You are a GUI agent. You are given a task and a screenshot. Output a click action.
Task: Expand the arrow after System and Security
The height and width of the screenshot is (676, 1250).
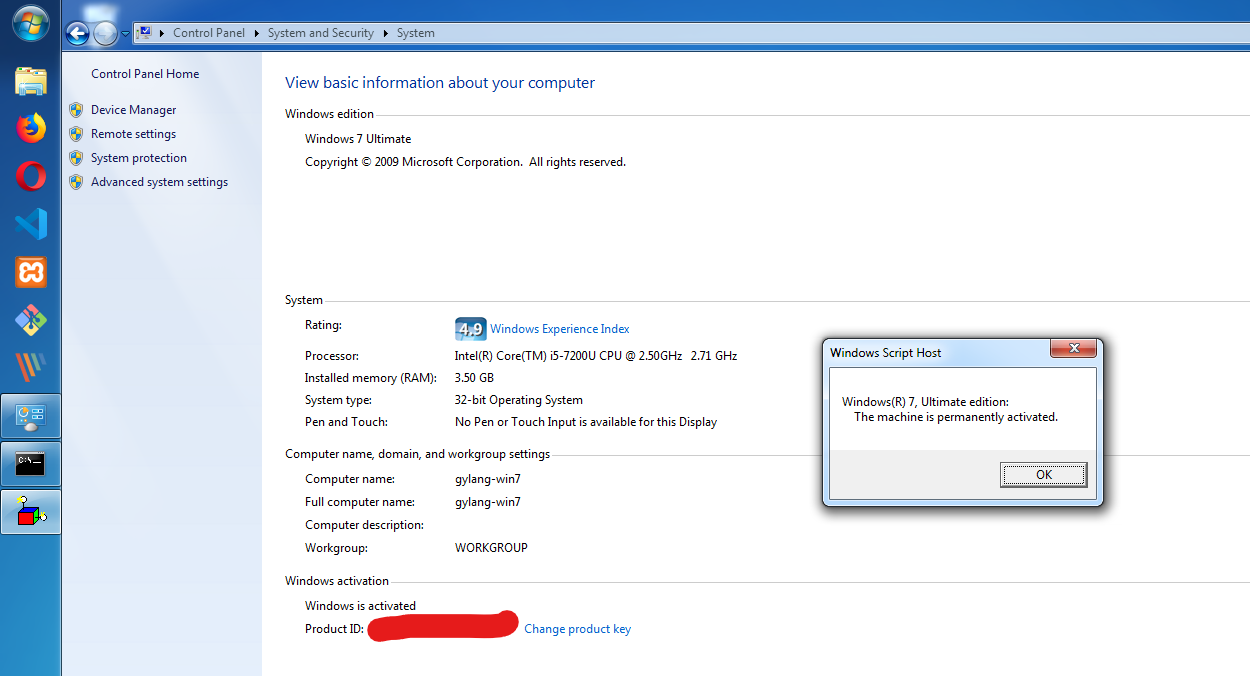[385, 33]
